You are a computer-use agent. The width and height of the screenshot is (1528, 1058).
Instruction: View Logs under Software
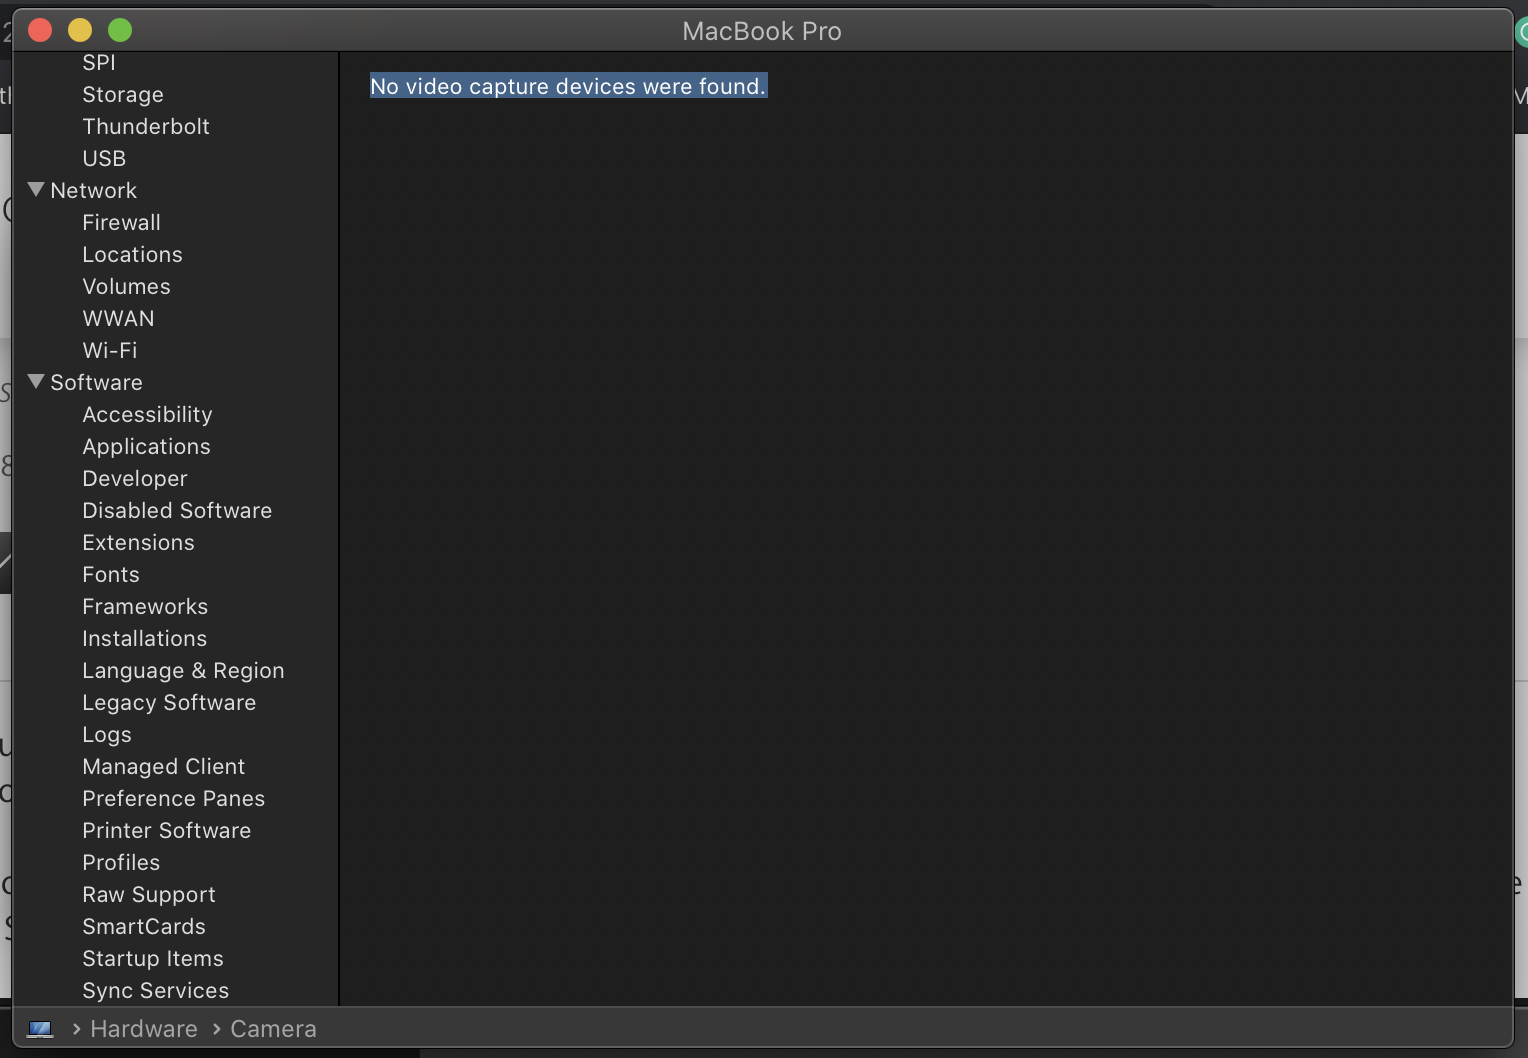[107, 734]
